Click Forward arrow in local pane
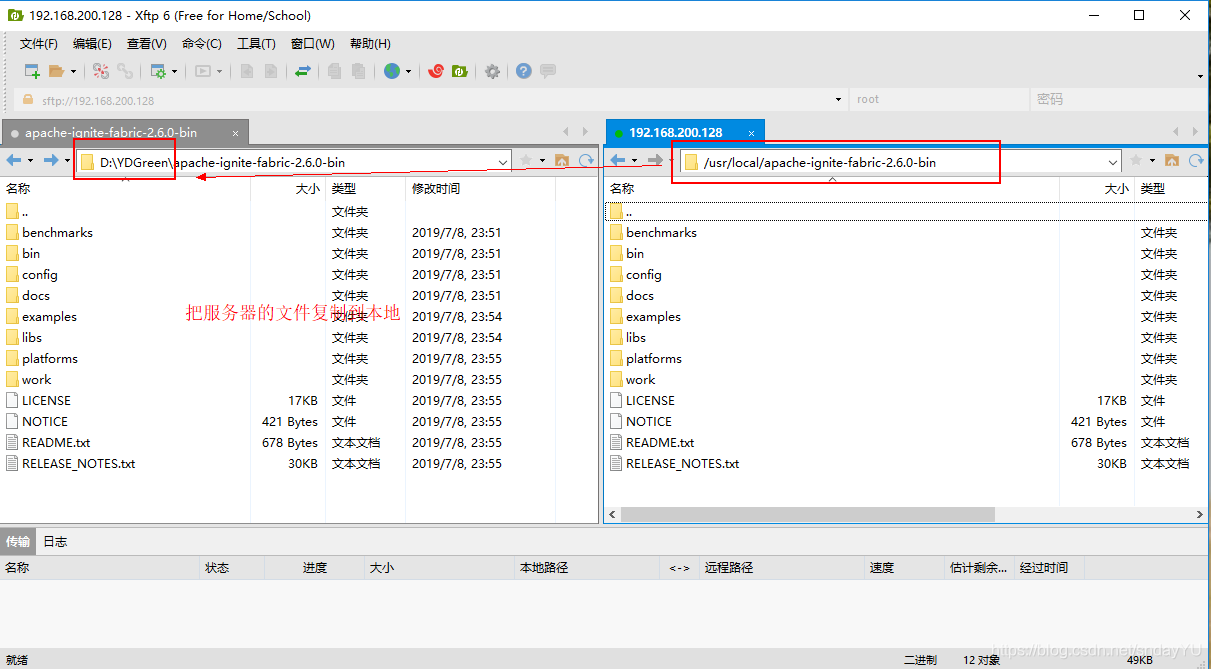Viewport: 1211px width, 669px height. [x=51, y=160]
